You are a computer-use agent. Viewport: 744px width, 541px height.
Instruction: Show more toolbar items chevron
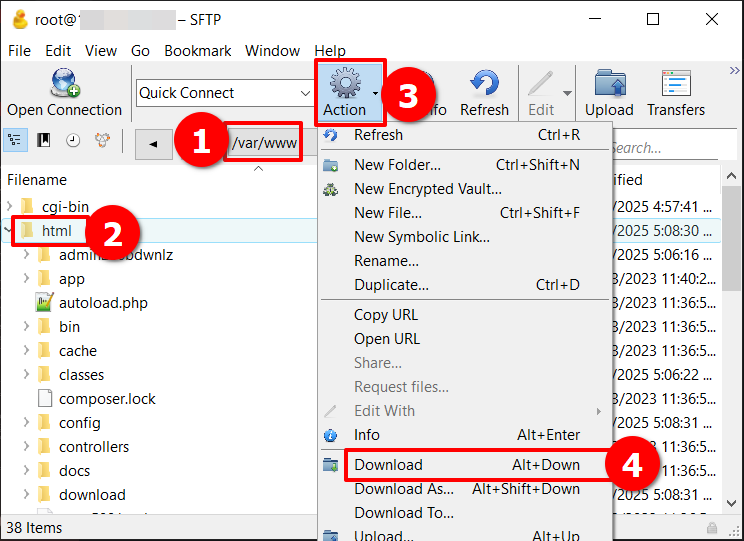coord(735,71)
